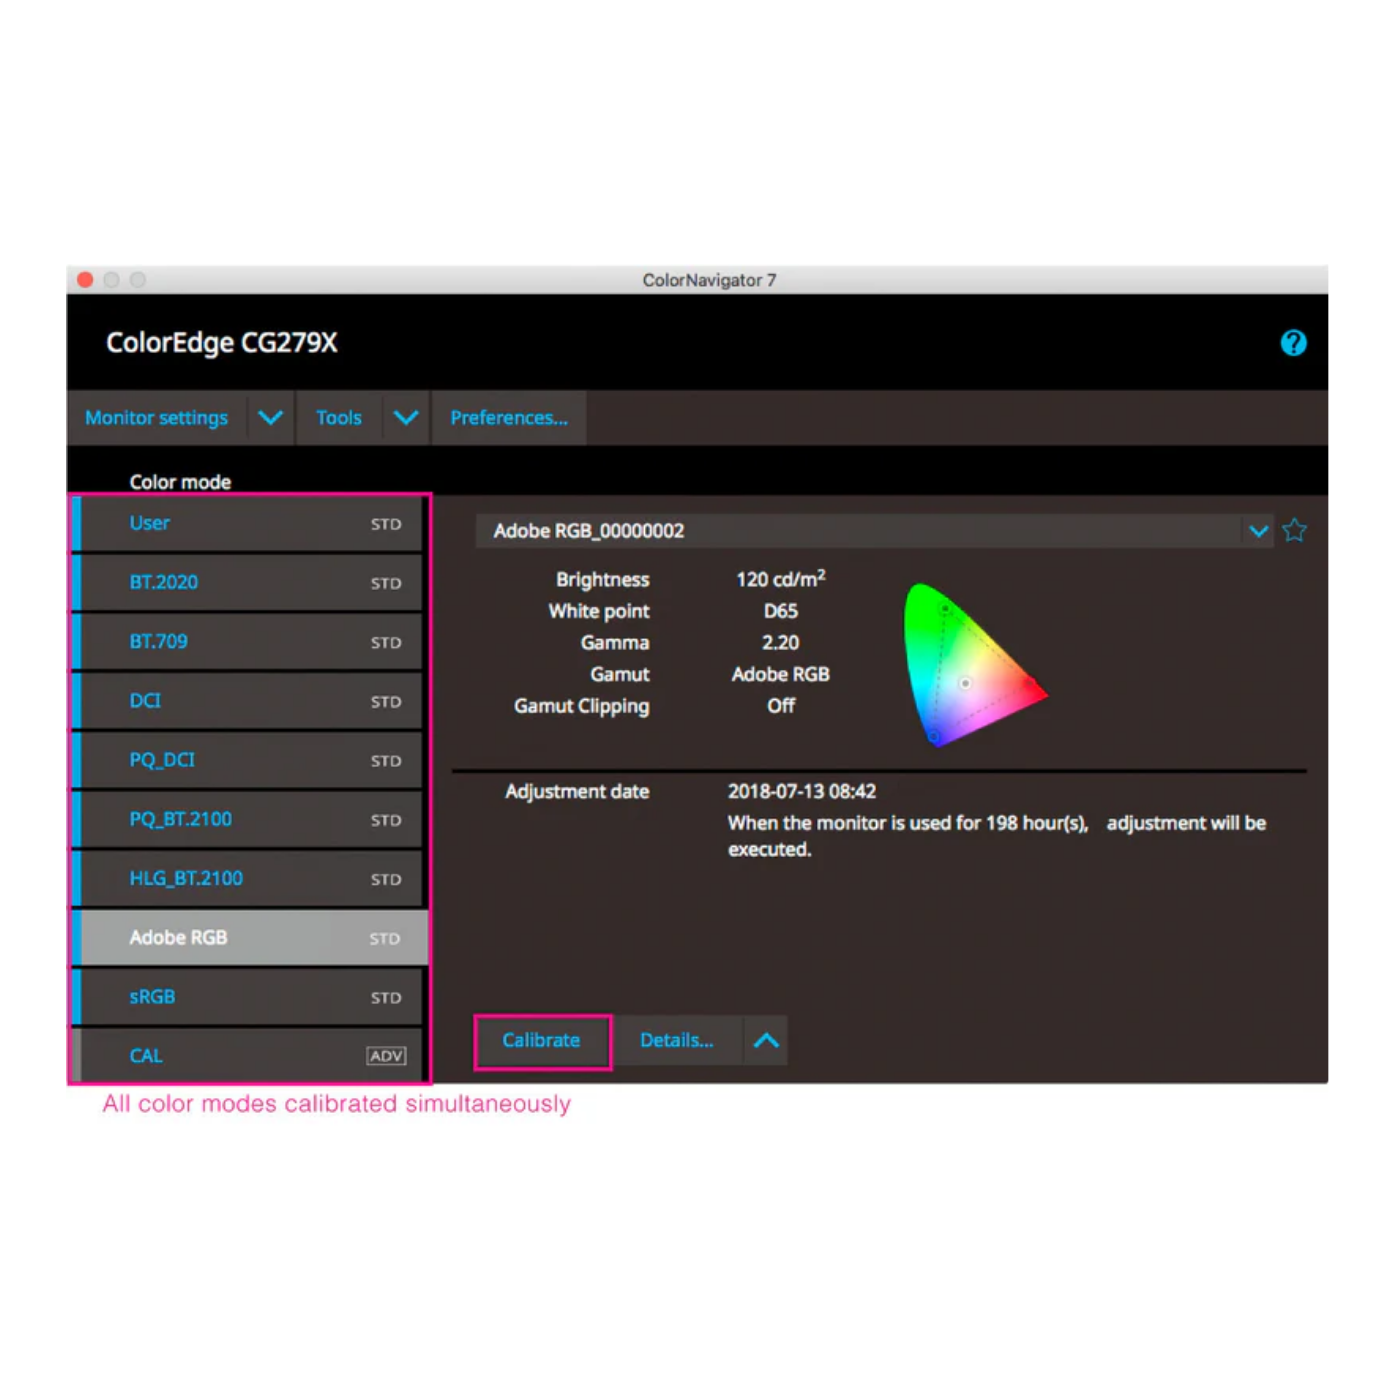The width and height of the screenshot is (1397, 1394).
Task: Open the Tools menu
Action: [338, 417]
